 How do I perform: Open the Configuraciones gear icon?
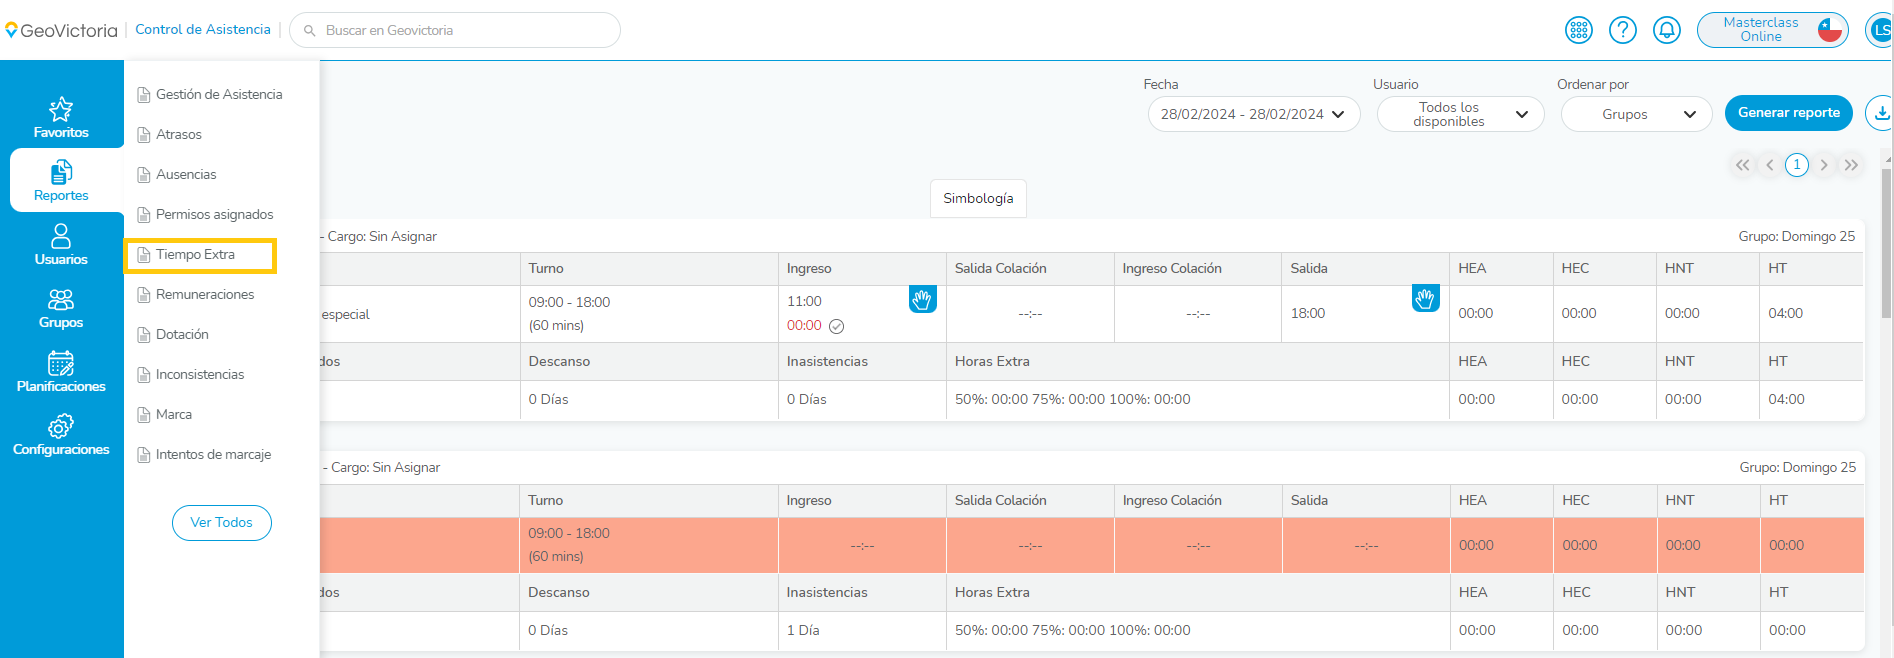click(x=61, y=427)
